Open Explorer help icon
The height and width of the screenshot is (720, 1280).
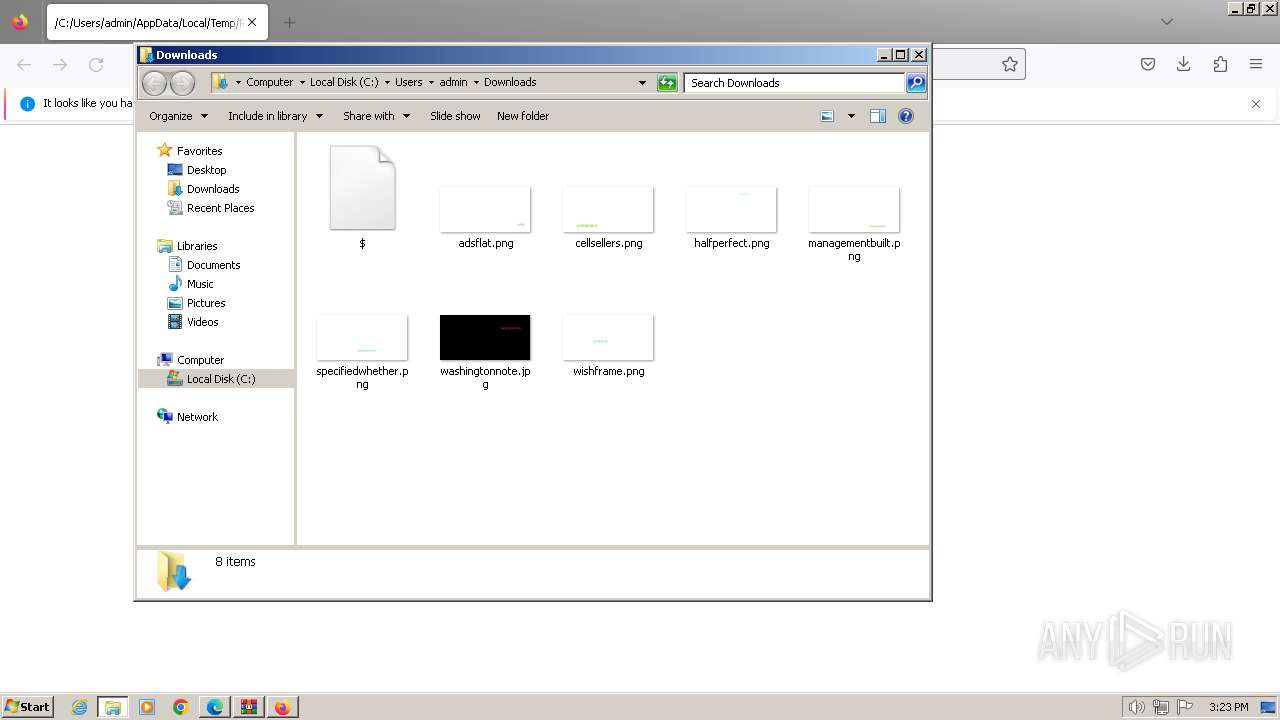[906, 116]
